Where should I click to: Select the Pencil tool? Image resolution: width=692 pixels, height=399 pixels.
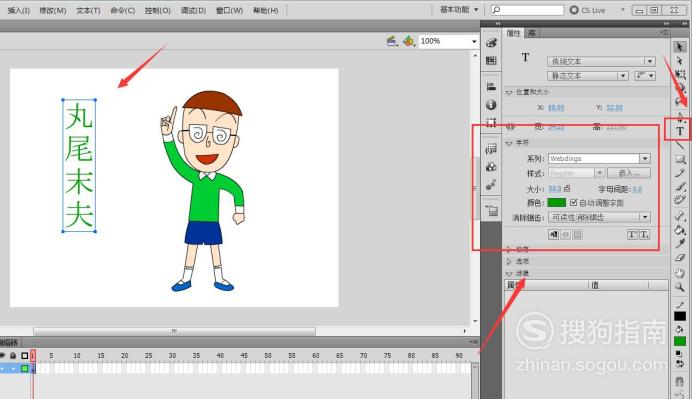[680, 173]
